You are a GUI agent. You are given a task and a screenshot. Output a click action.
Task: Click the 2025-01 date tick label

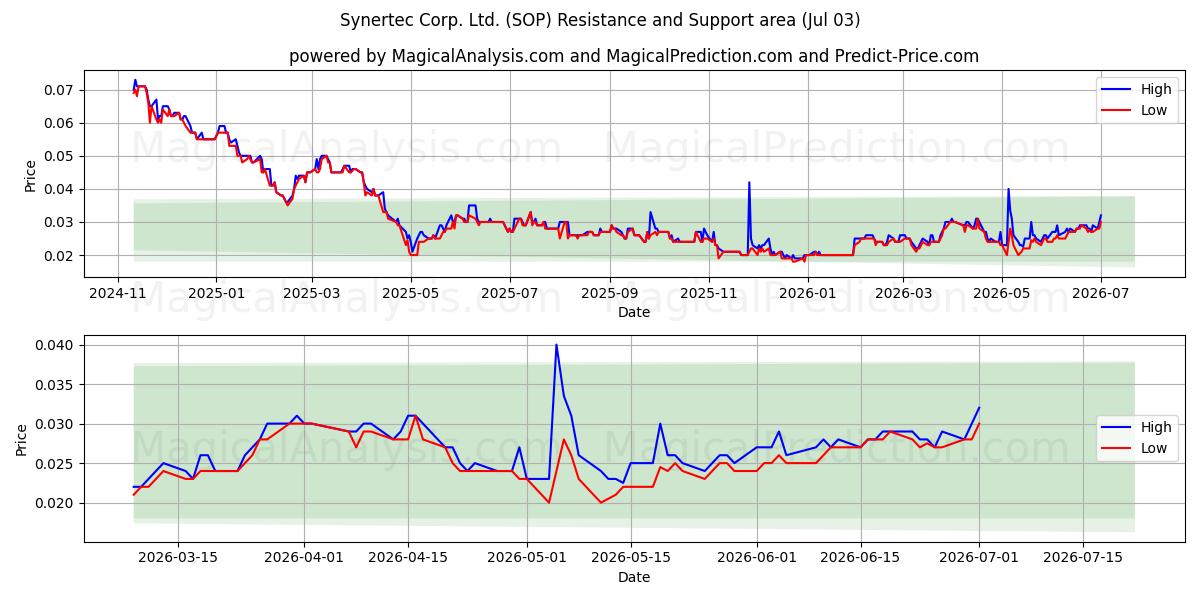[216, 293]
